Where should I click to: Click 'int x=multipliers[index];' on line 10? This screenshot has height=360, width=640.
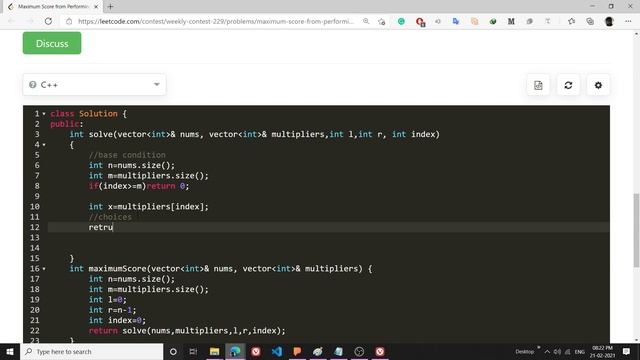149,207
